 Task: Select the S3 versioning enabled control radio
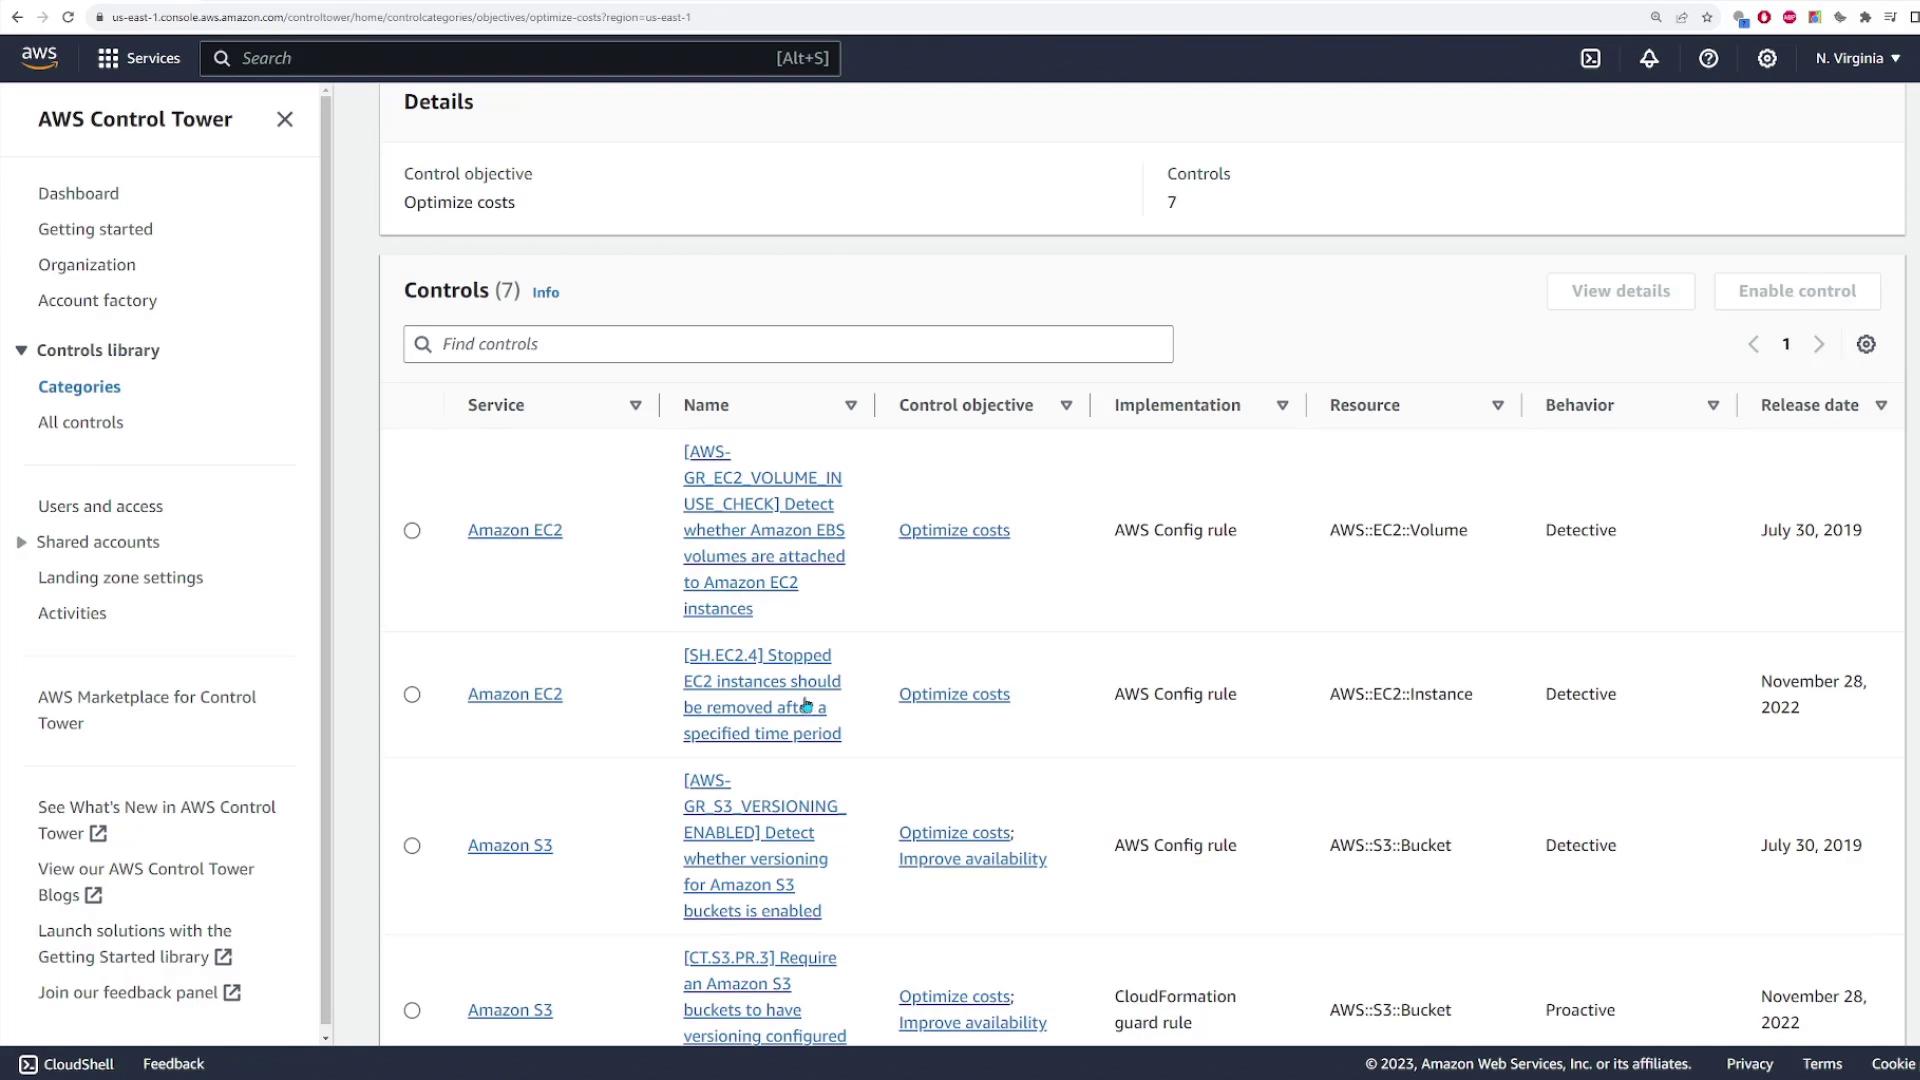click(x=412, y=846)
